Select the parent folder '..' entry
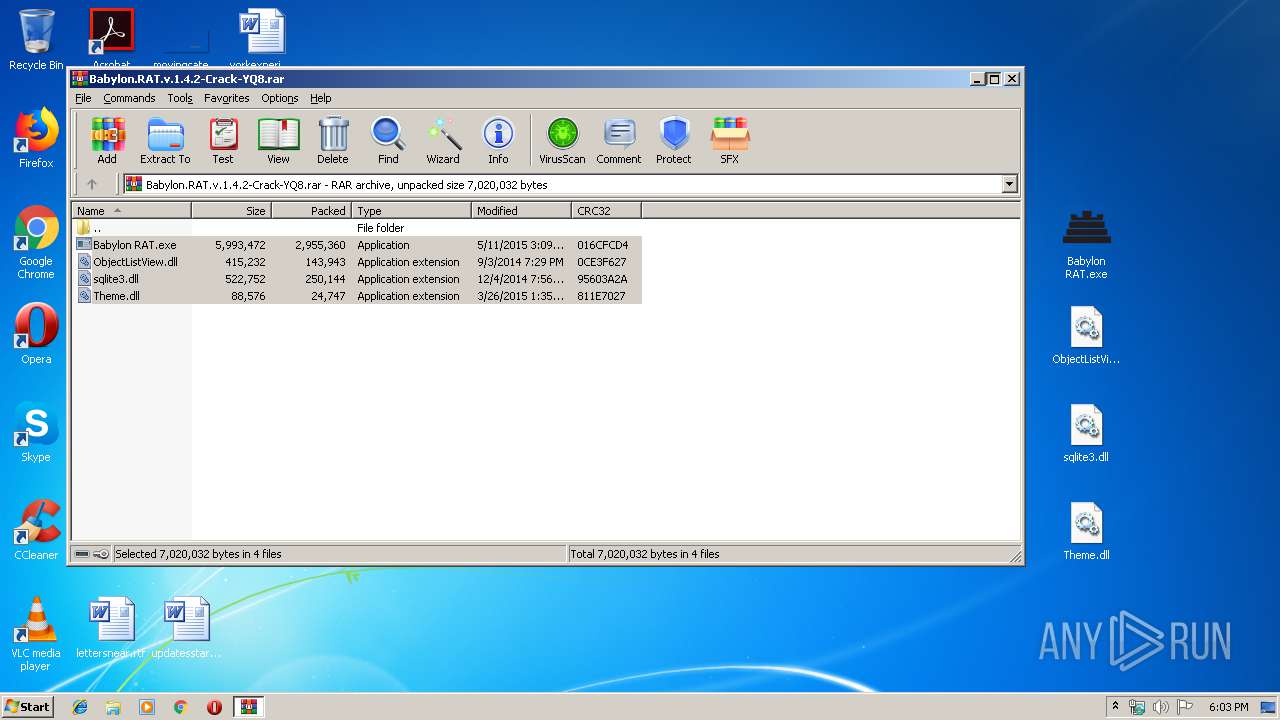 coord(357,228)
